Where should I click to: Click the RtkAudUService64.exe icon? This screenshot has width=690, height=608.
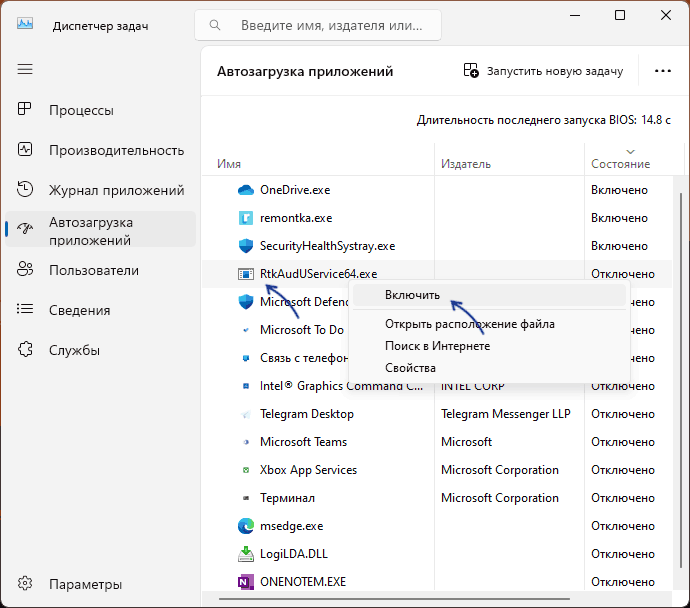[246, 274]
